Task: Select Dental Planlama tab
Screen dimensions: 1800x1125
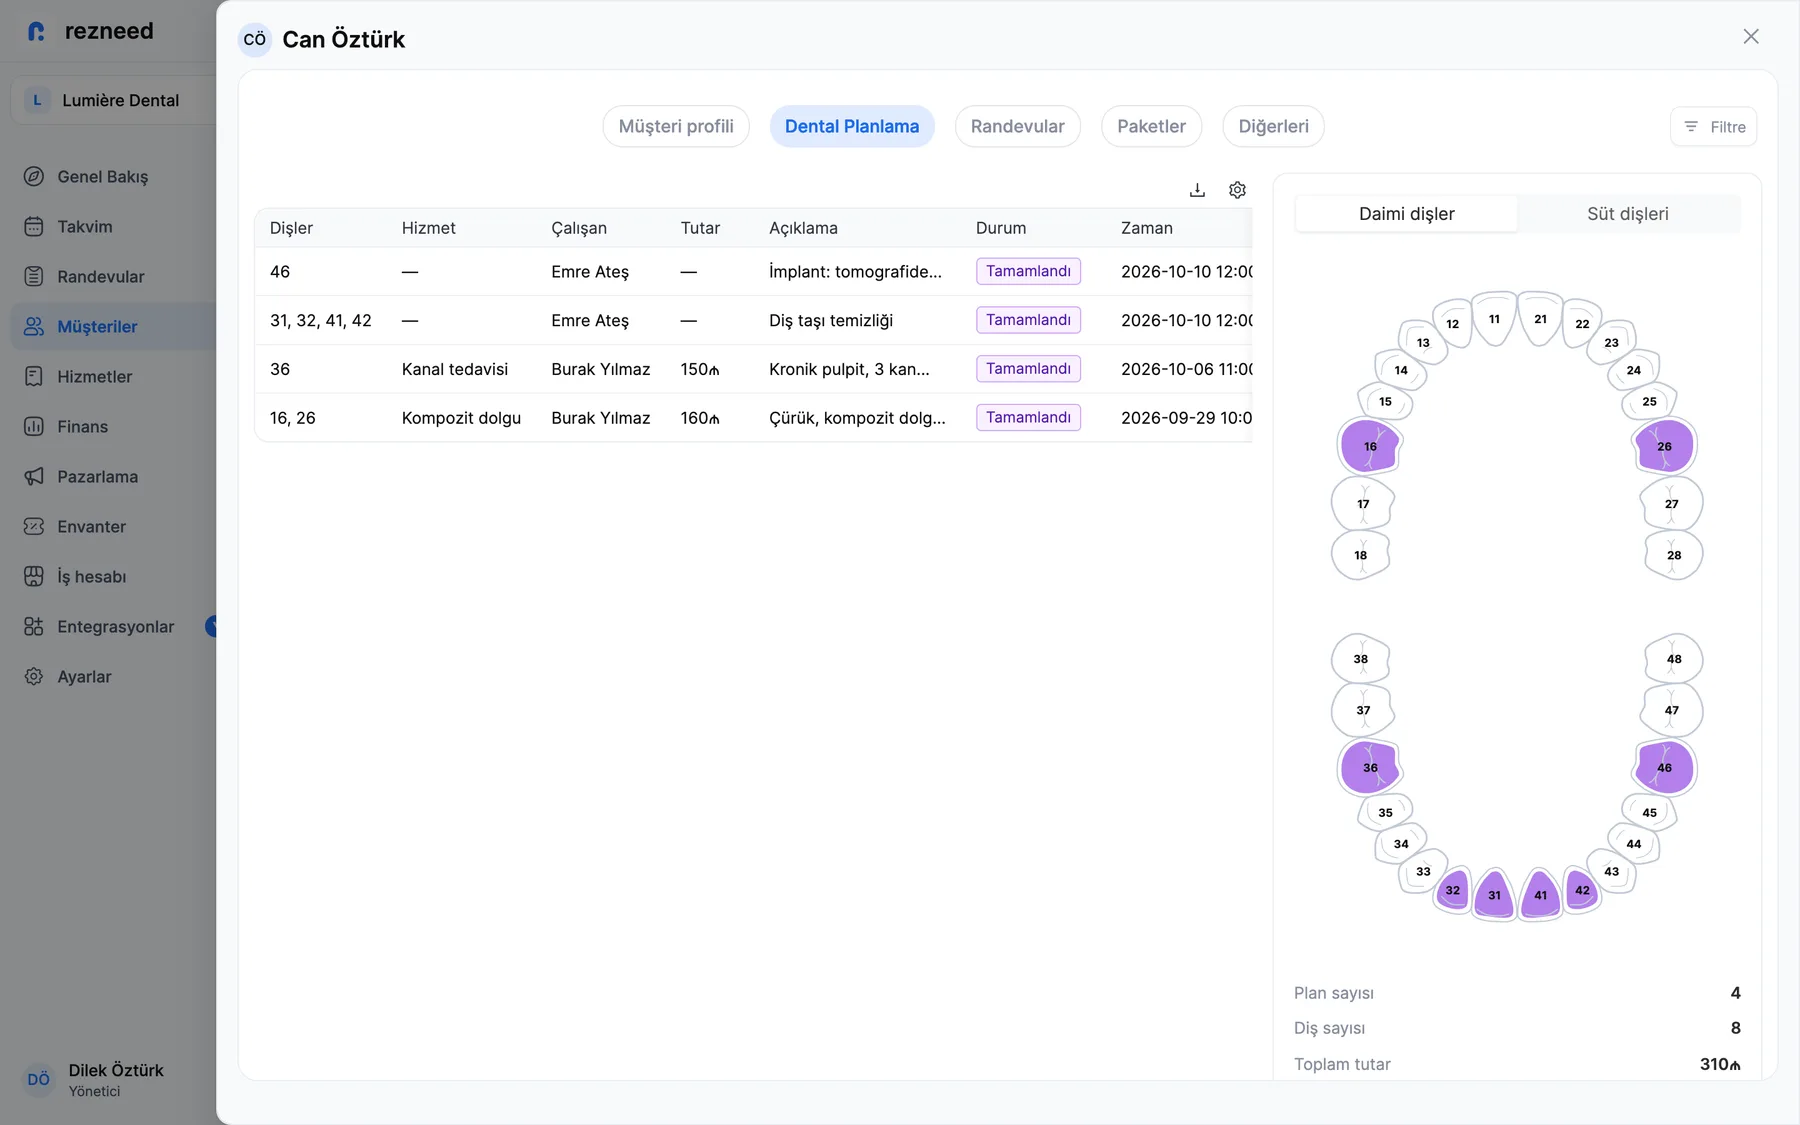Action: [x=852, y=127]
